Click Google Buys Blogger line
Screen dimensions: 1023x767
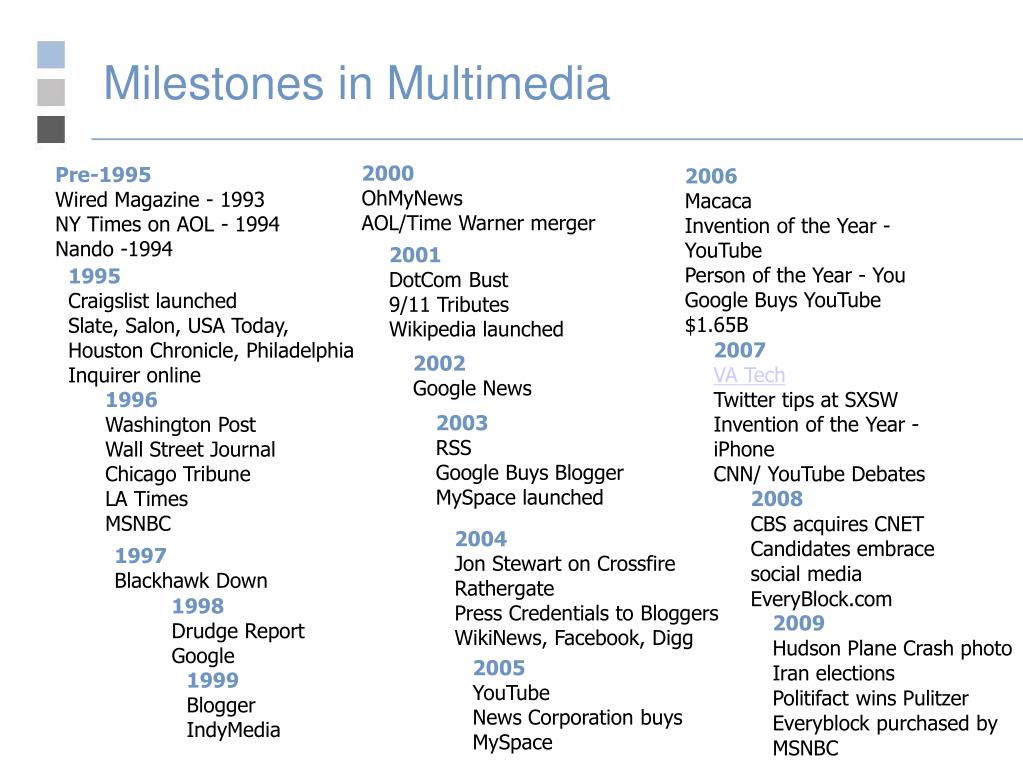coord(530,473)
